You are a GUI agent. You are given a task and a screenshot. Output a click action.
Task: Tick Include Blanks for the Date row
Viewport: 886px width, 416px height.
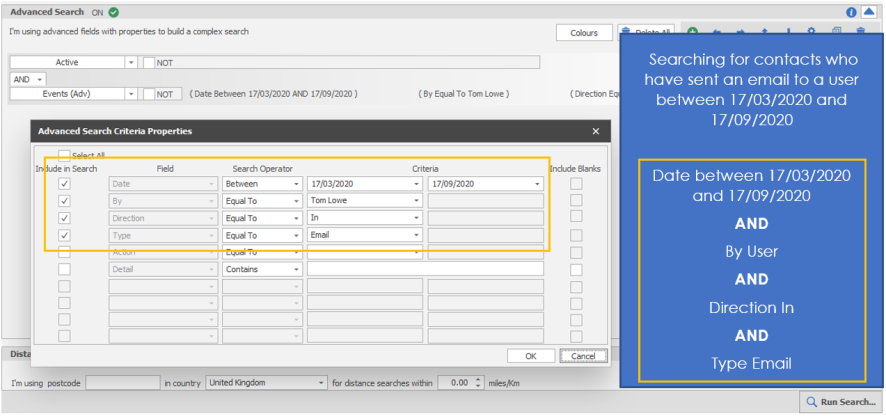coord(575,184)
